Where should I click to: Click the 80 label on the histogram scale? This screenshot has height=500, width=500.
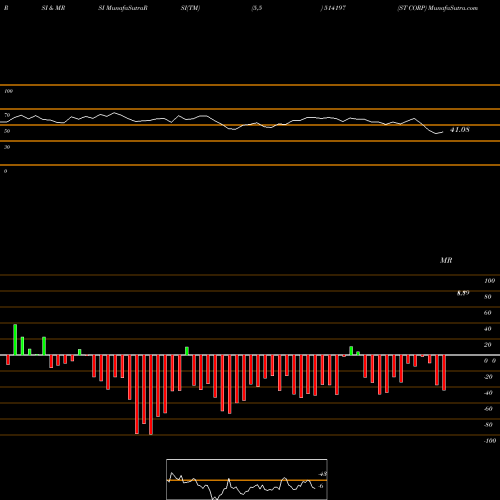[x=488, y=297]
